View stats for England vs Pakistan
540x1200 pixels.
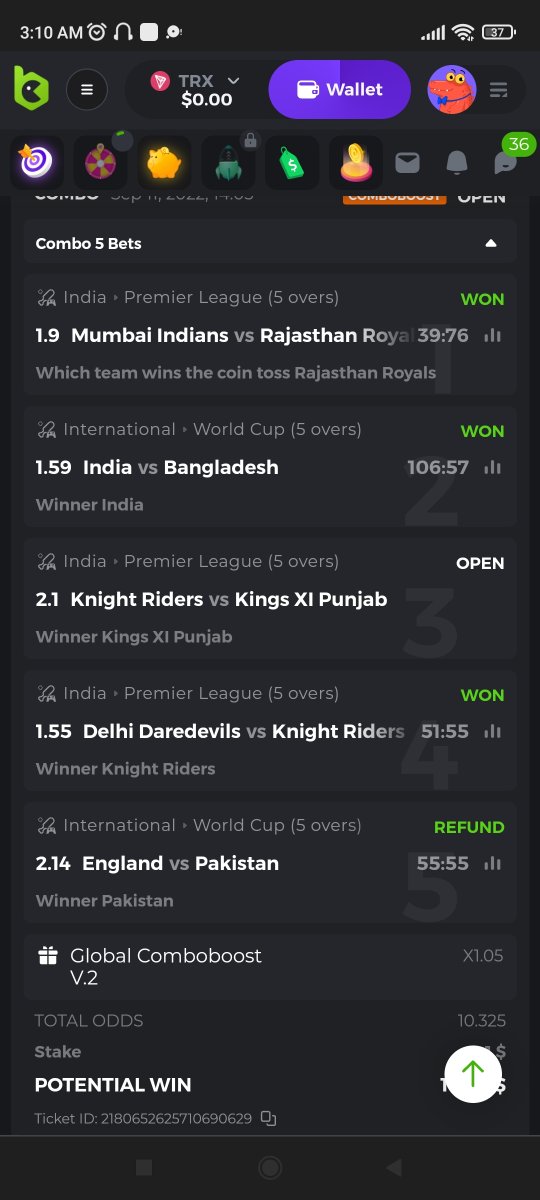[492, 863]
